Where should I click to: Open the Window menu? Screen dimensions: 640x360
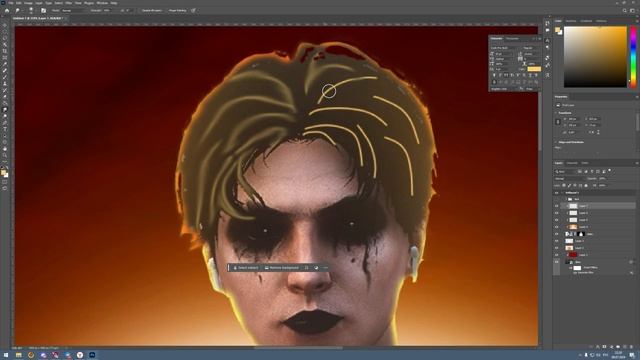102,3
